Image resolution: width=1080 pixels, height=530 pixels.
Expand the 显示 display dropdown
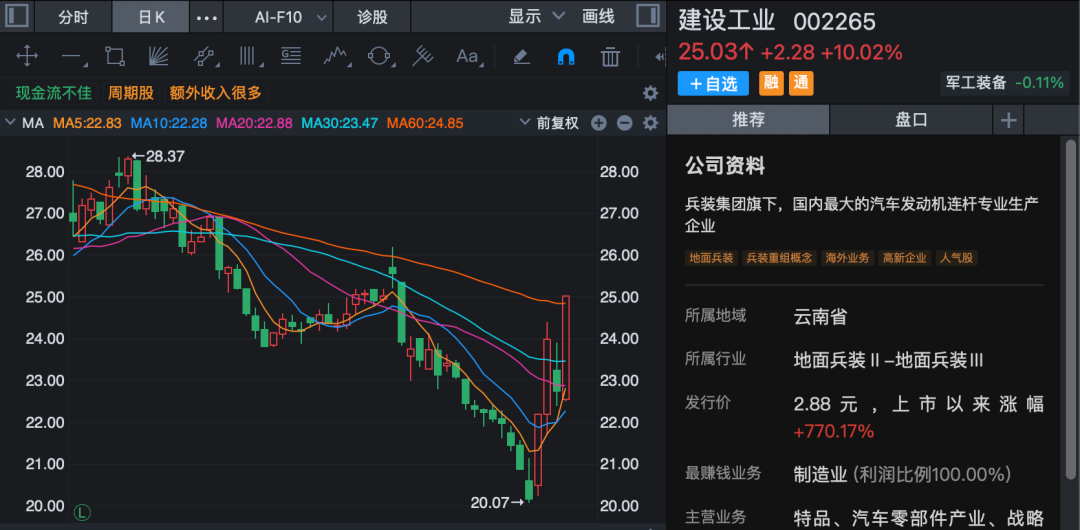pos(536,16)
